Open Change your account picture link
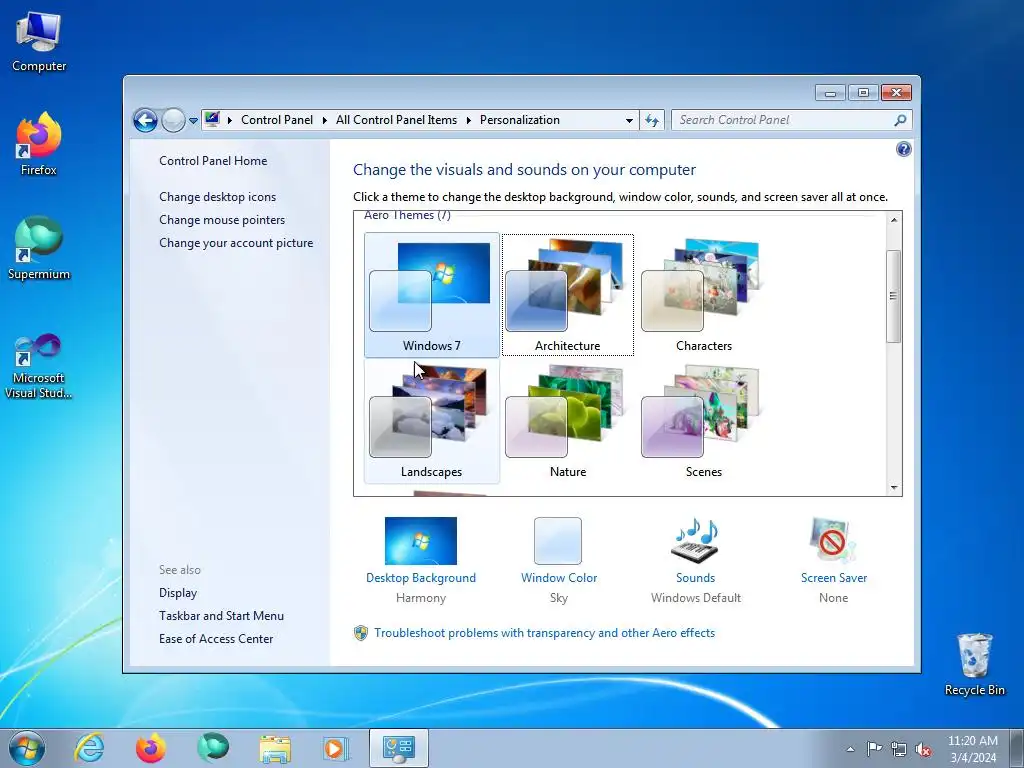Viewport: 1024px width, 768px height. point(236,243)
